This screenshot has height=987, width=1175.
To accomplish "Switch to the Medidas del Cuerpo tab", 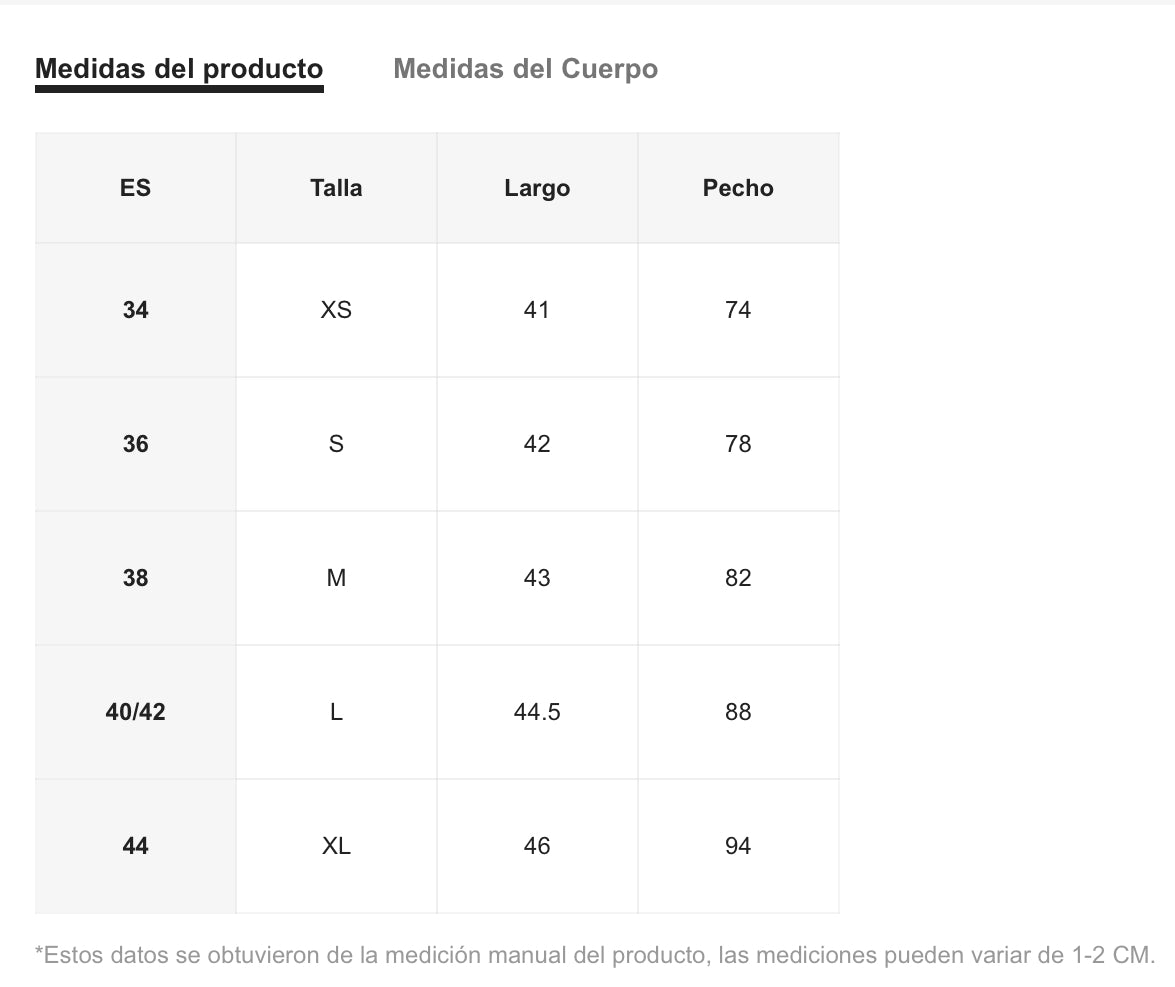I will click(x=525, y=69).
